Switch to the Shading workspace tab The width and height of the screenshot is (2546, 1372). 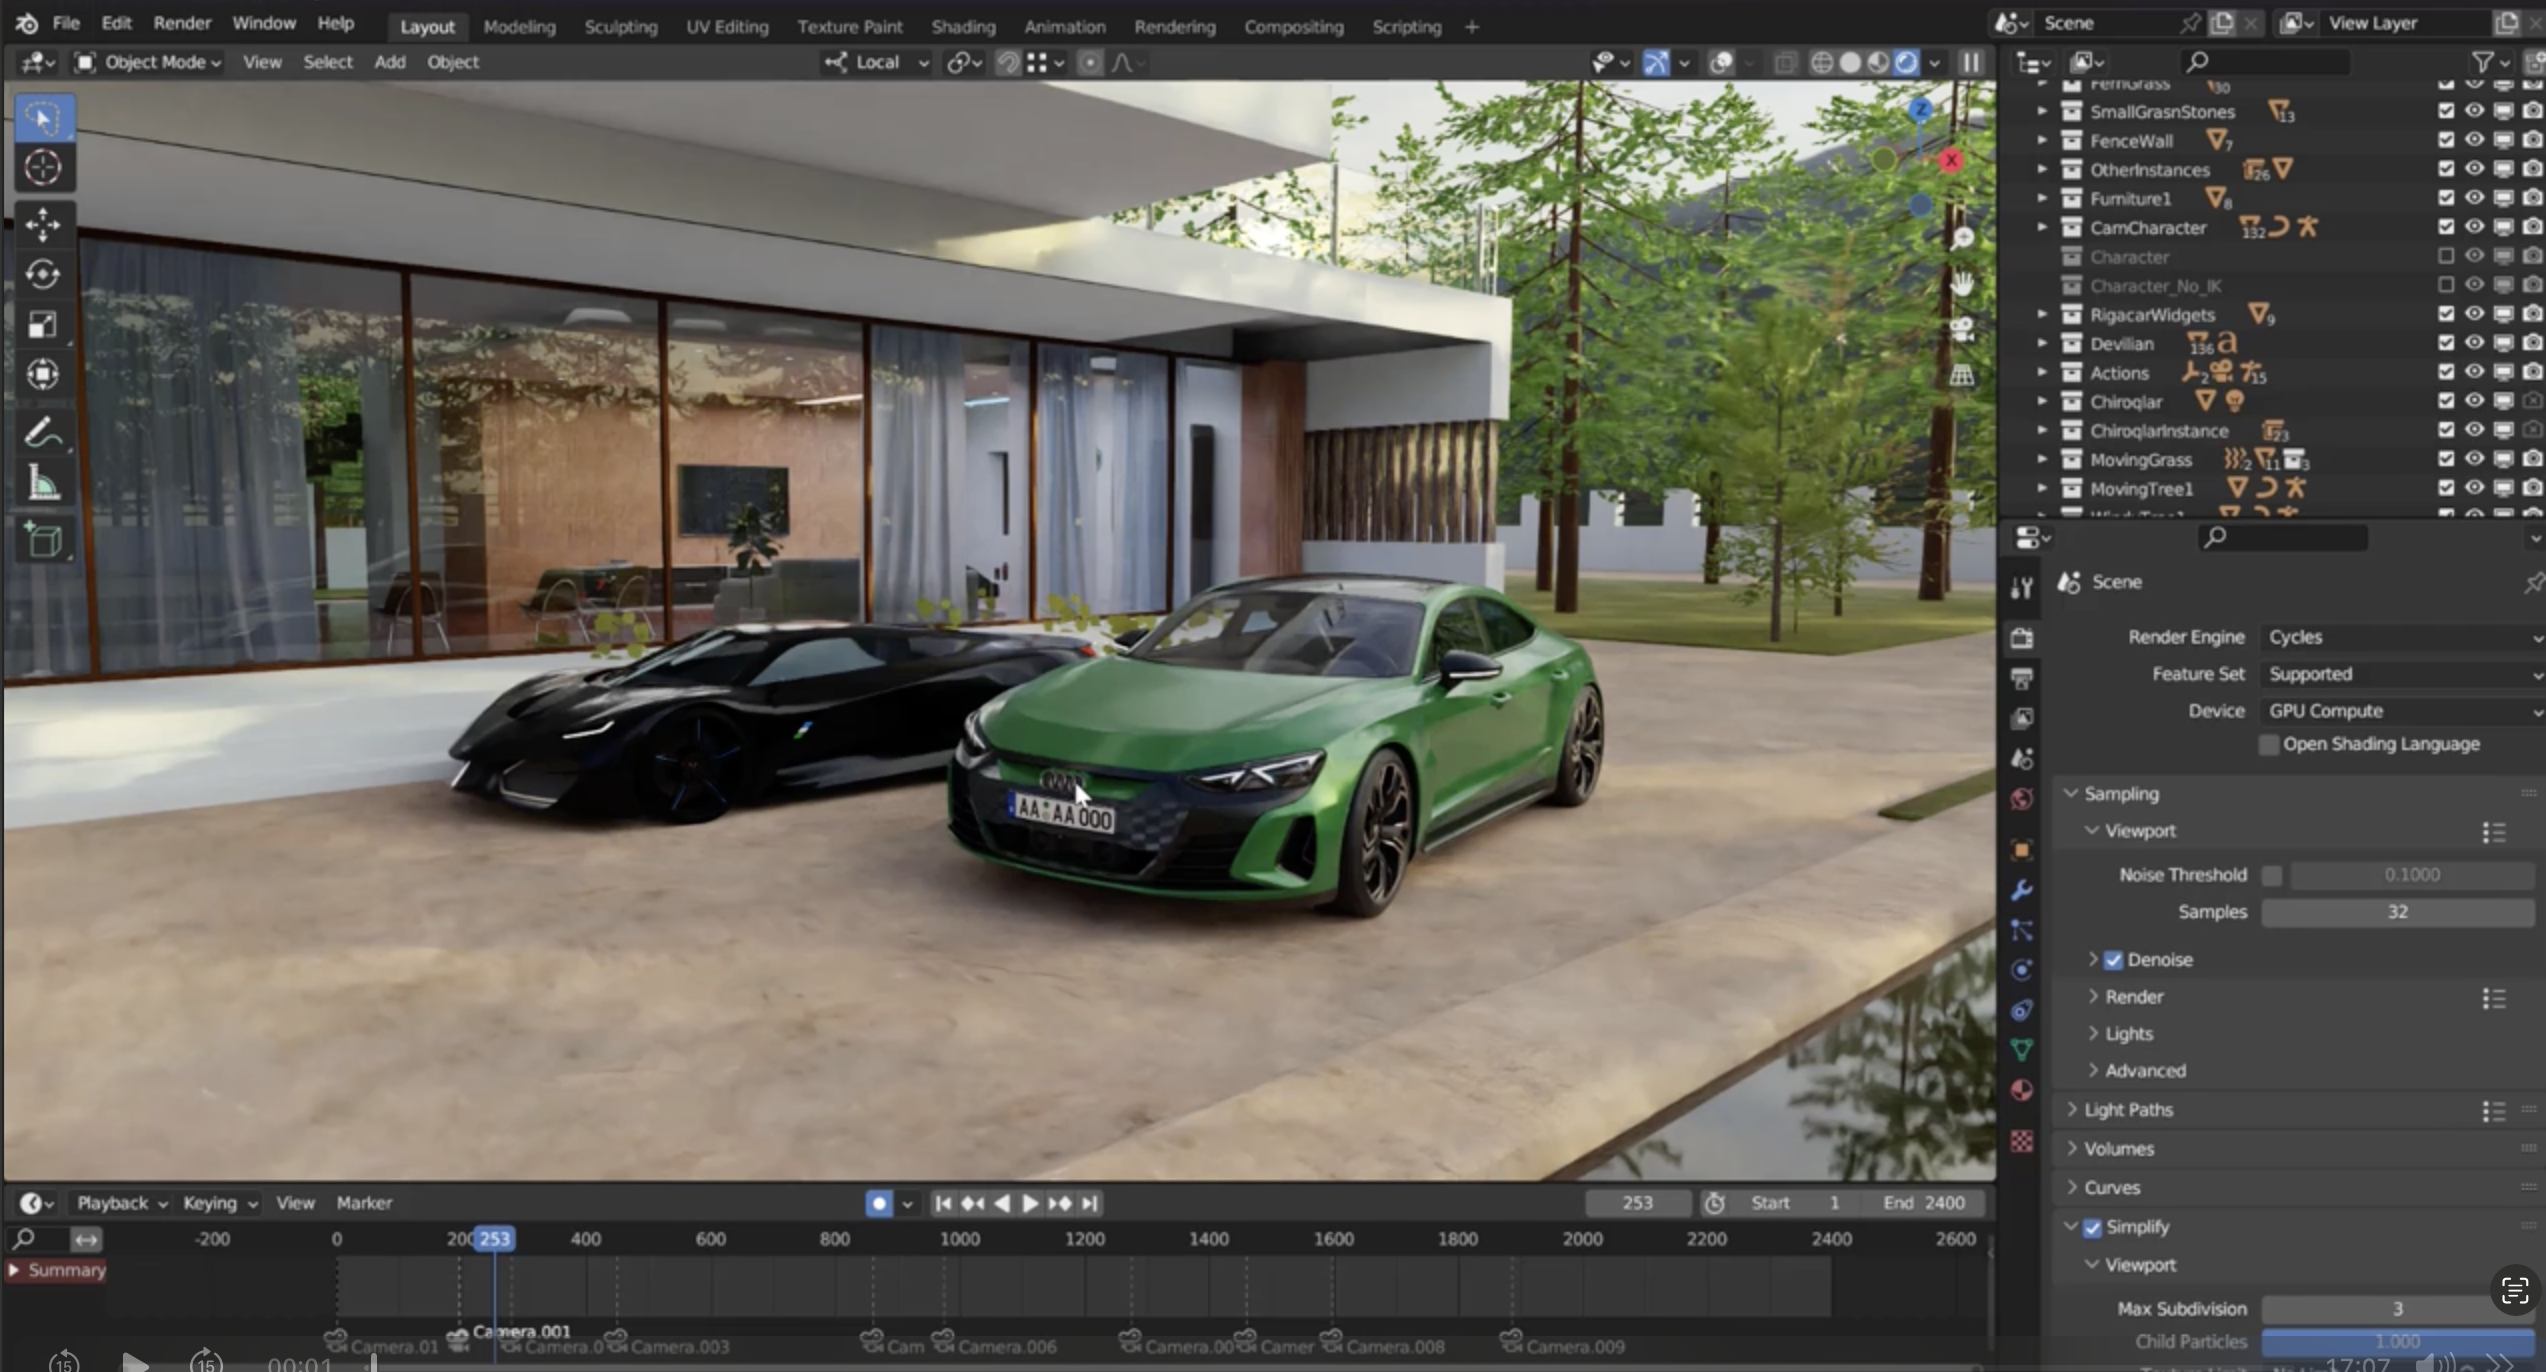pos(962,27)
